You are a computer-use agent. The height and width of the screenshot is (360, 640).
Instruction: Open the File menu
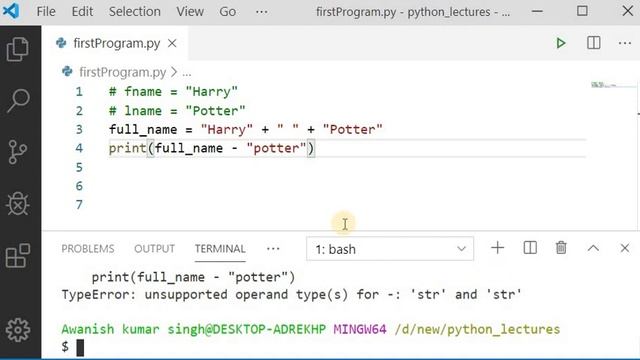(x=46, y=11)
